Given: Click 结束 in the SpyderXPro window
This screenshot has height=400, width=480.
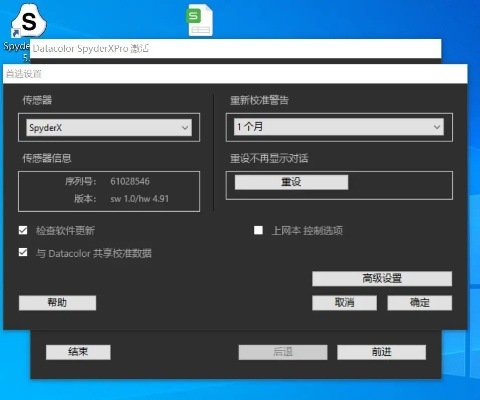Looking at the screenshot, I should (78, 352).
